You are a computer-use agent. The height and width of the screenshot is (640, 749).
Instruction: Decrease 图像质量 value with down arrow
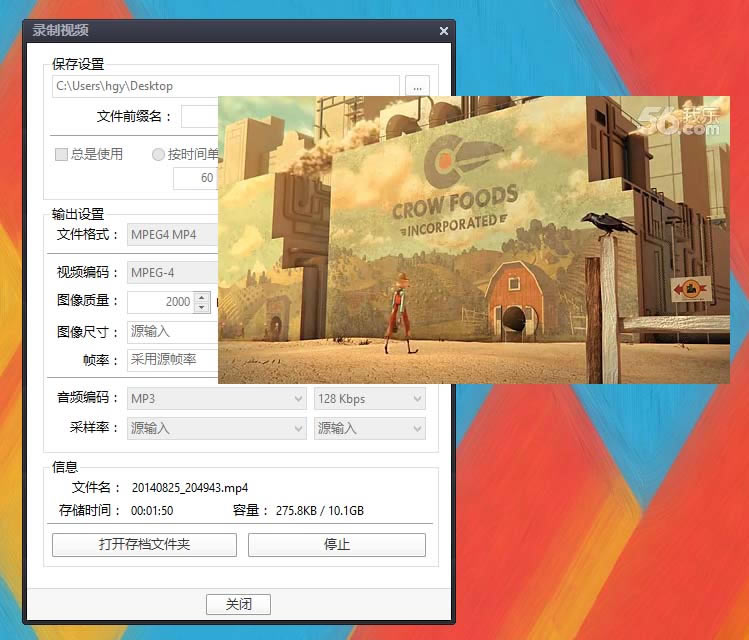coord(203,306)
